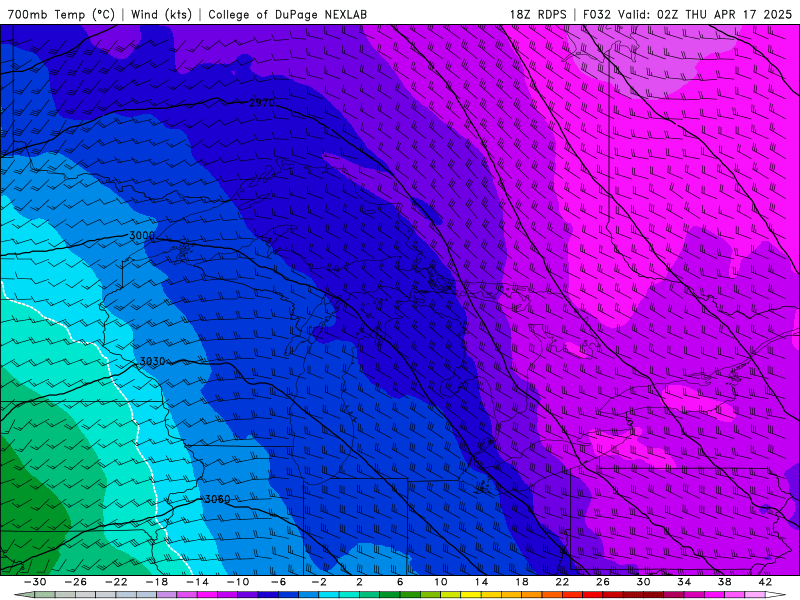Click the -2 value on the color scale
This screenshot has height=600, width=800.
coord(319,582)
